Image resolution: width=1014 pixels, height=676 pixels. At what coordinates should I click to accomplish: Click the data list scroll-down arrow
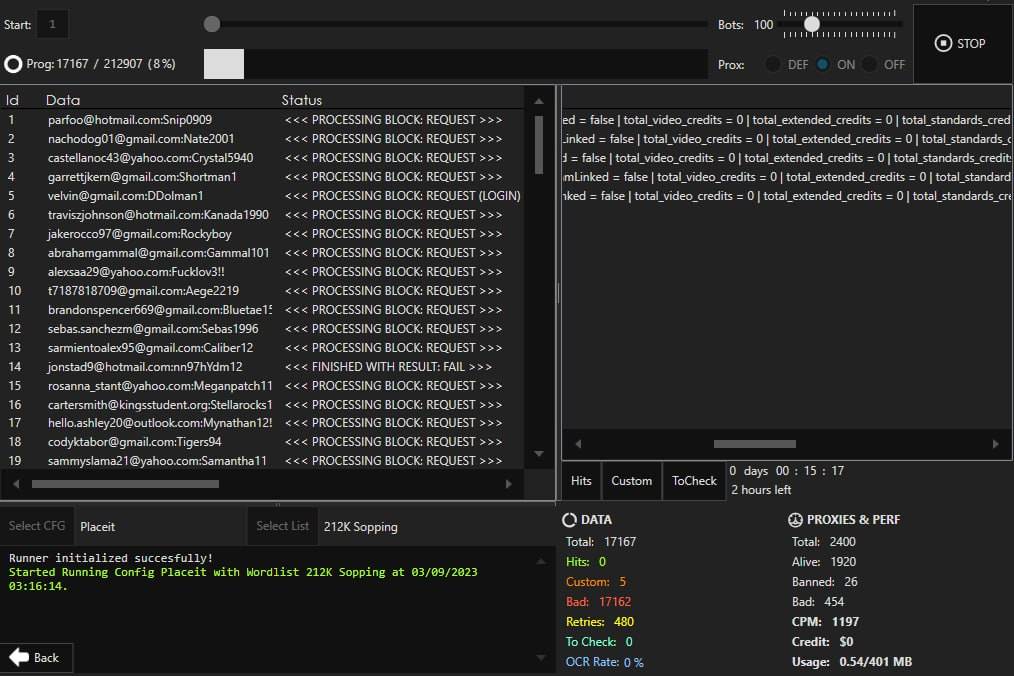click(539, 454)
